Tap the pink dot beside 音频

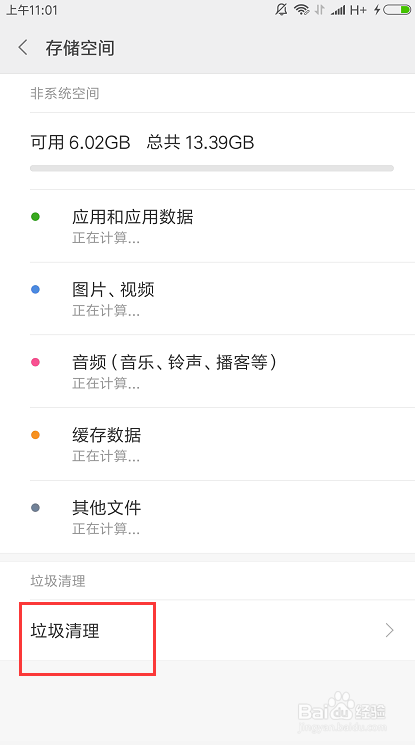(x=35, y=362)
